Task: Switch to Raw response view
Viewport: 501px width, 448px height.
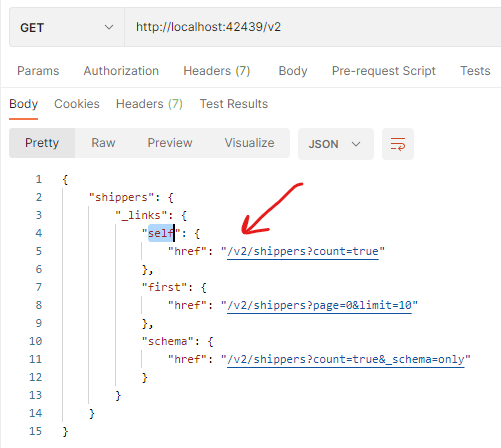Action: 103,143
